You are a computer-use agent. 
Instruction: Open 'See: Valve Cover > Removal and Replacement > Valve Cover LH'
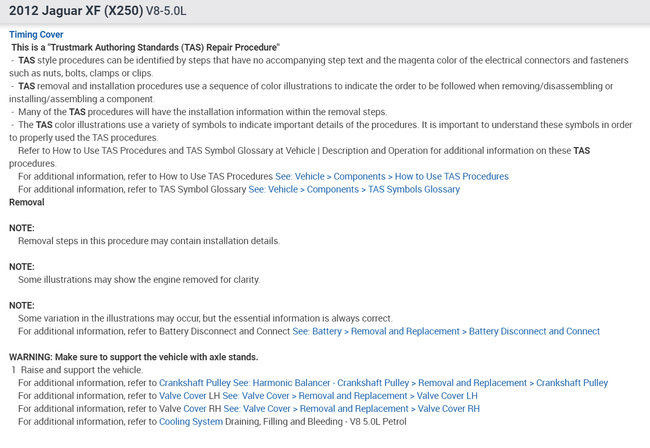click(351, 396)
